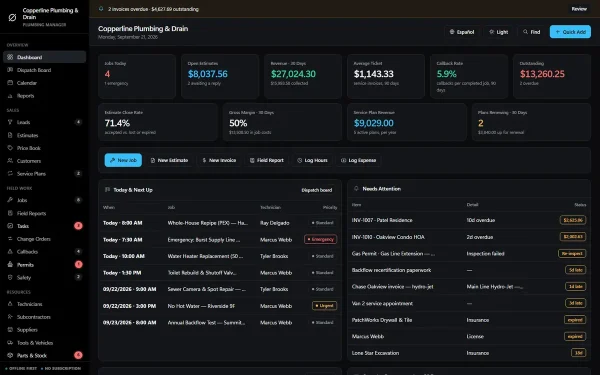Image resolution: width=600 pixels, height=375 pixels.
Task: Toggle Light theme mode
Action: click(499, 32)
